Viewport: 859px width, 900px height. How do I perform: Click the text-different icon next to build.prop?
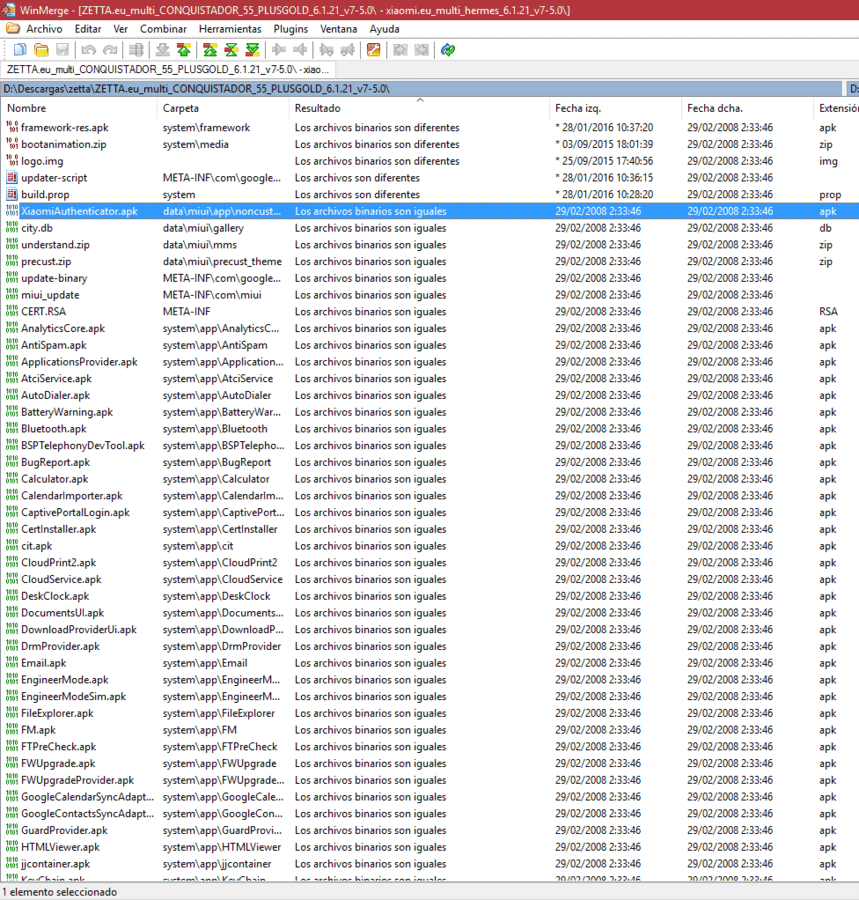(x=12, y=194)
